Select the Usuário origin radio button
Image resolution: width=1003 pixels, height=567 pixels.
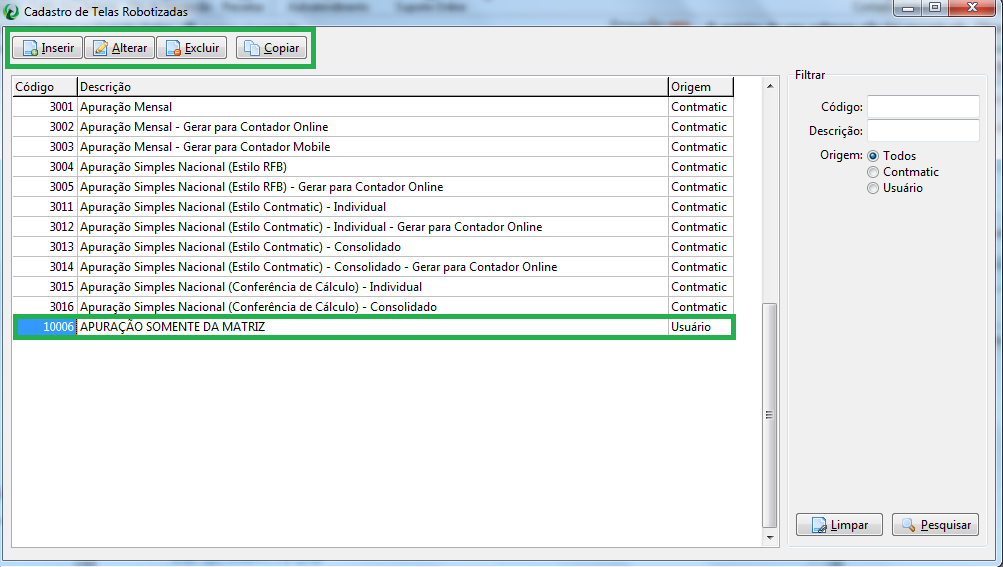(873, 188)
